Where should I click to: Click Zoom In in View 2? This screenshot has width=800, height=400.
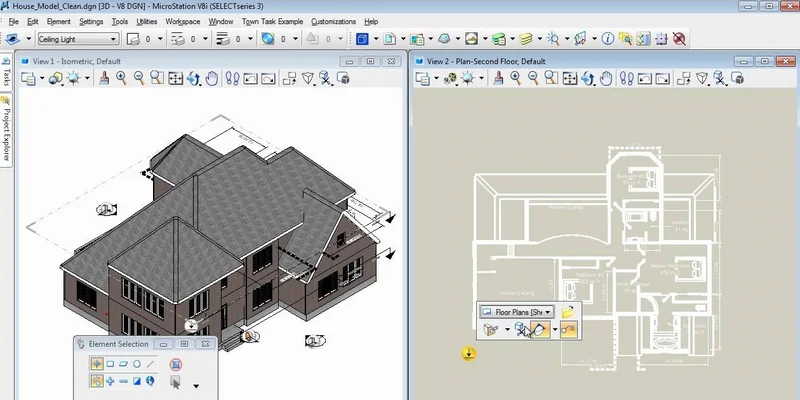tap(516, 79)
